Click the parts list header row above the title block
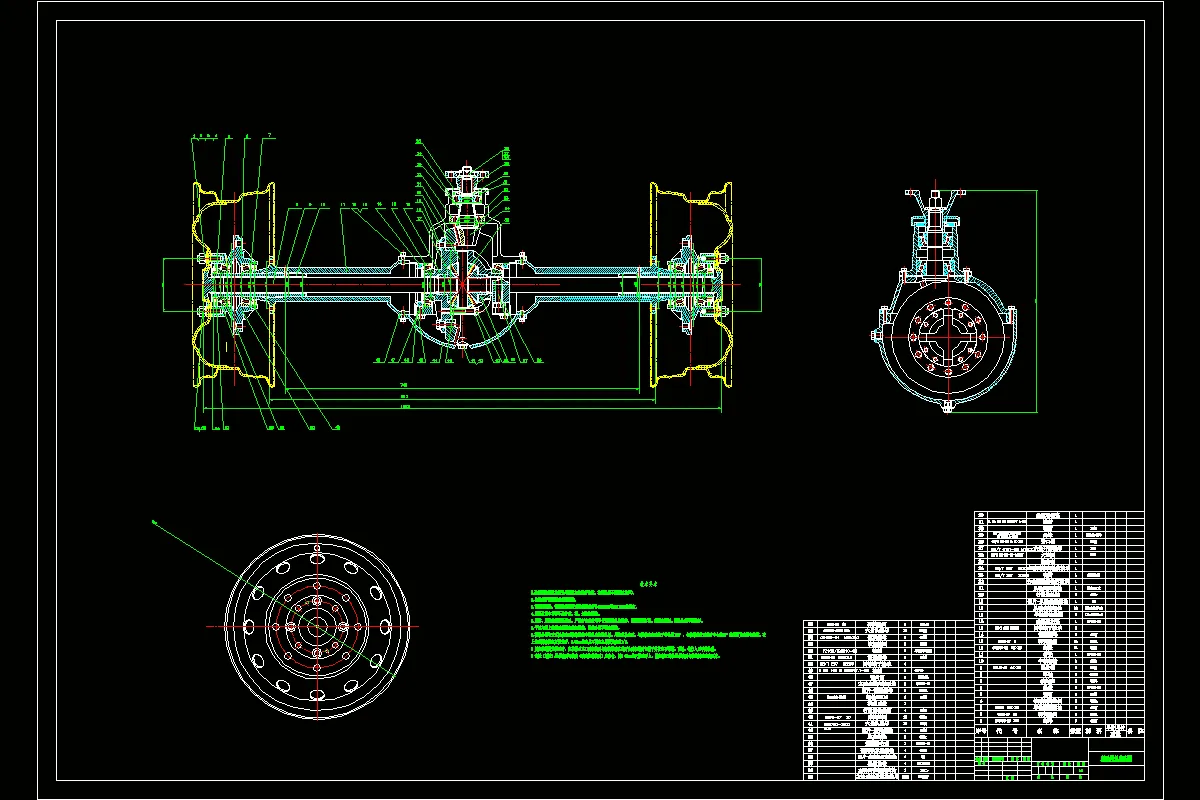The width and height of the screenshot is (1200, 800). (x=1059, y=732)
